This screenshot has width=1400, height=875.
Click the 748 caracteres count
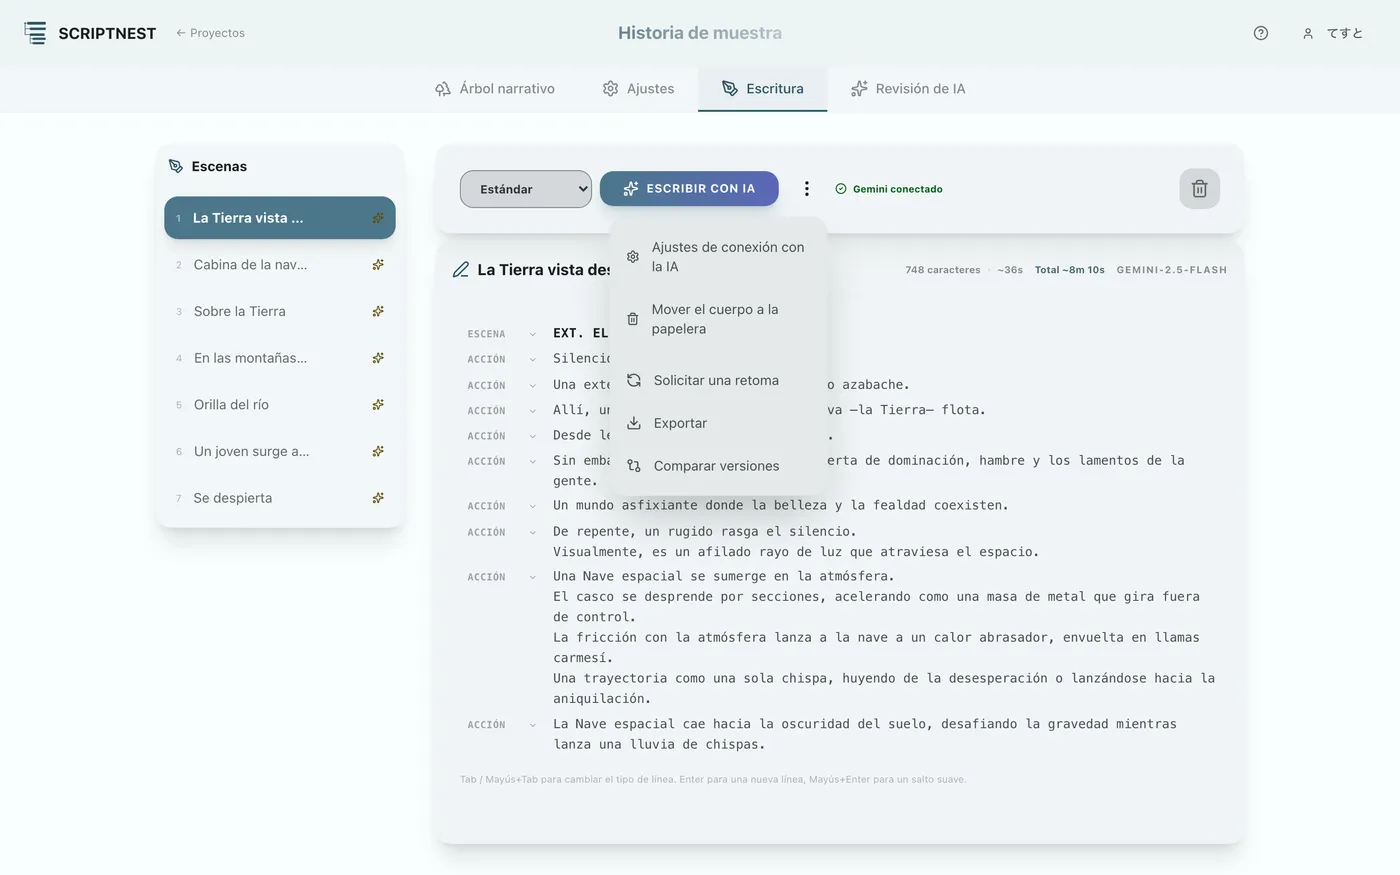[943, 270]
